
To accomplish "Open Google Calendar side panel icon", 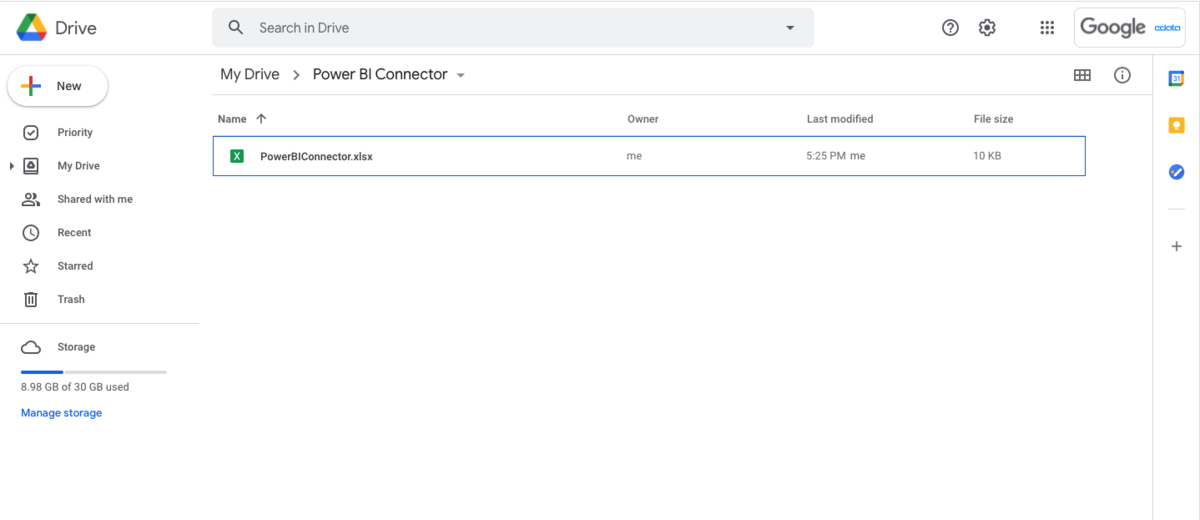I will [1177, 78].
